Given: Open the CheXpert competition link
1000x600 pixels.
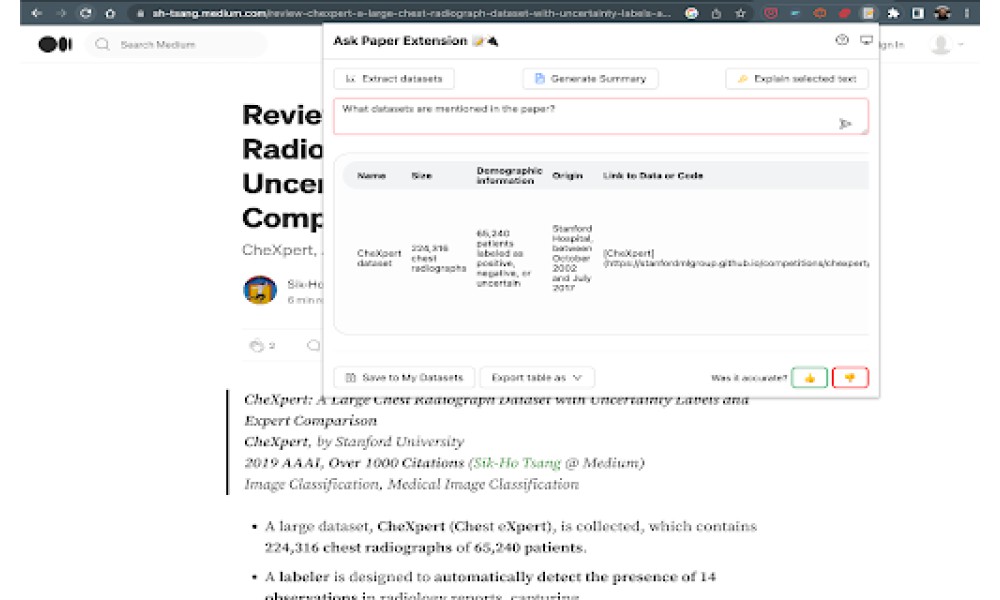Looking at the screenshot, I should point(735,258).
